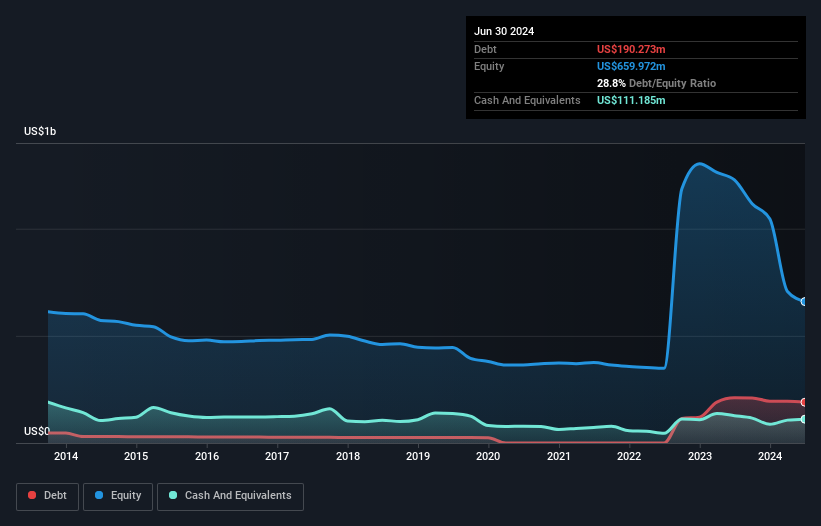This screenshot has width=821, height=526.
Task: Click the 2022 x-axis label
Action: pos(629,456)
